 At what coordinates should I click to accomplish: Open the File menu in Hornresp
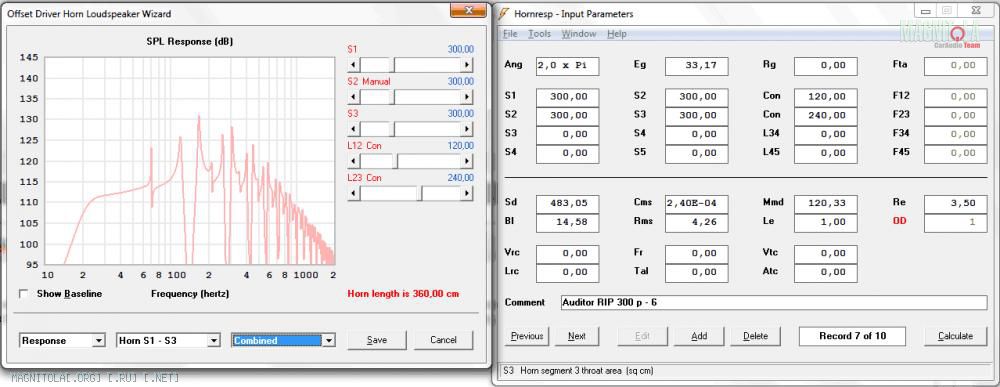click(x=510, y=34)
